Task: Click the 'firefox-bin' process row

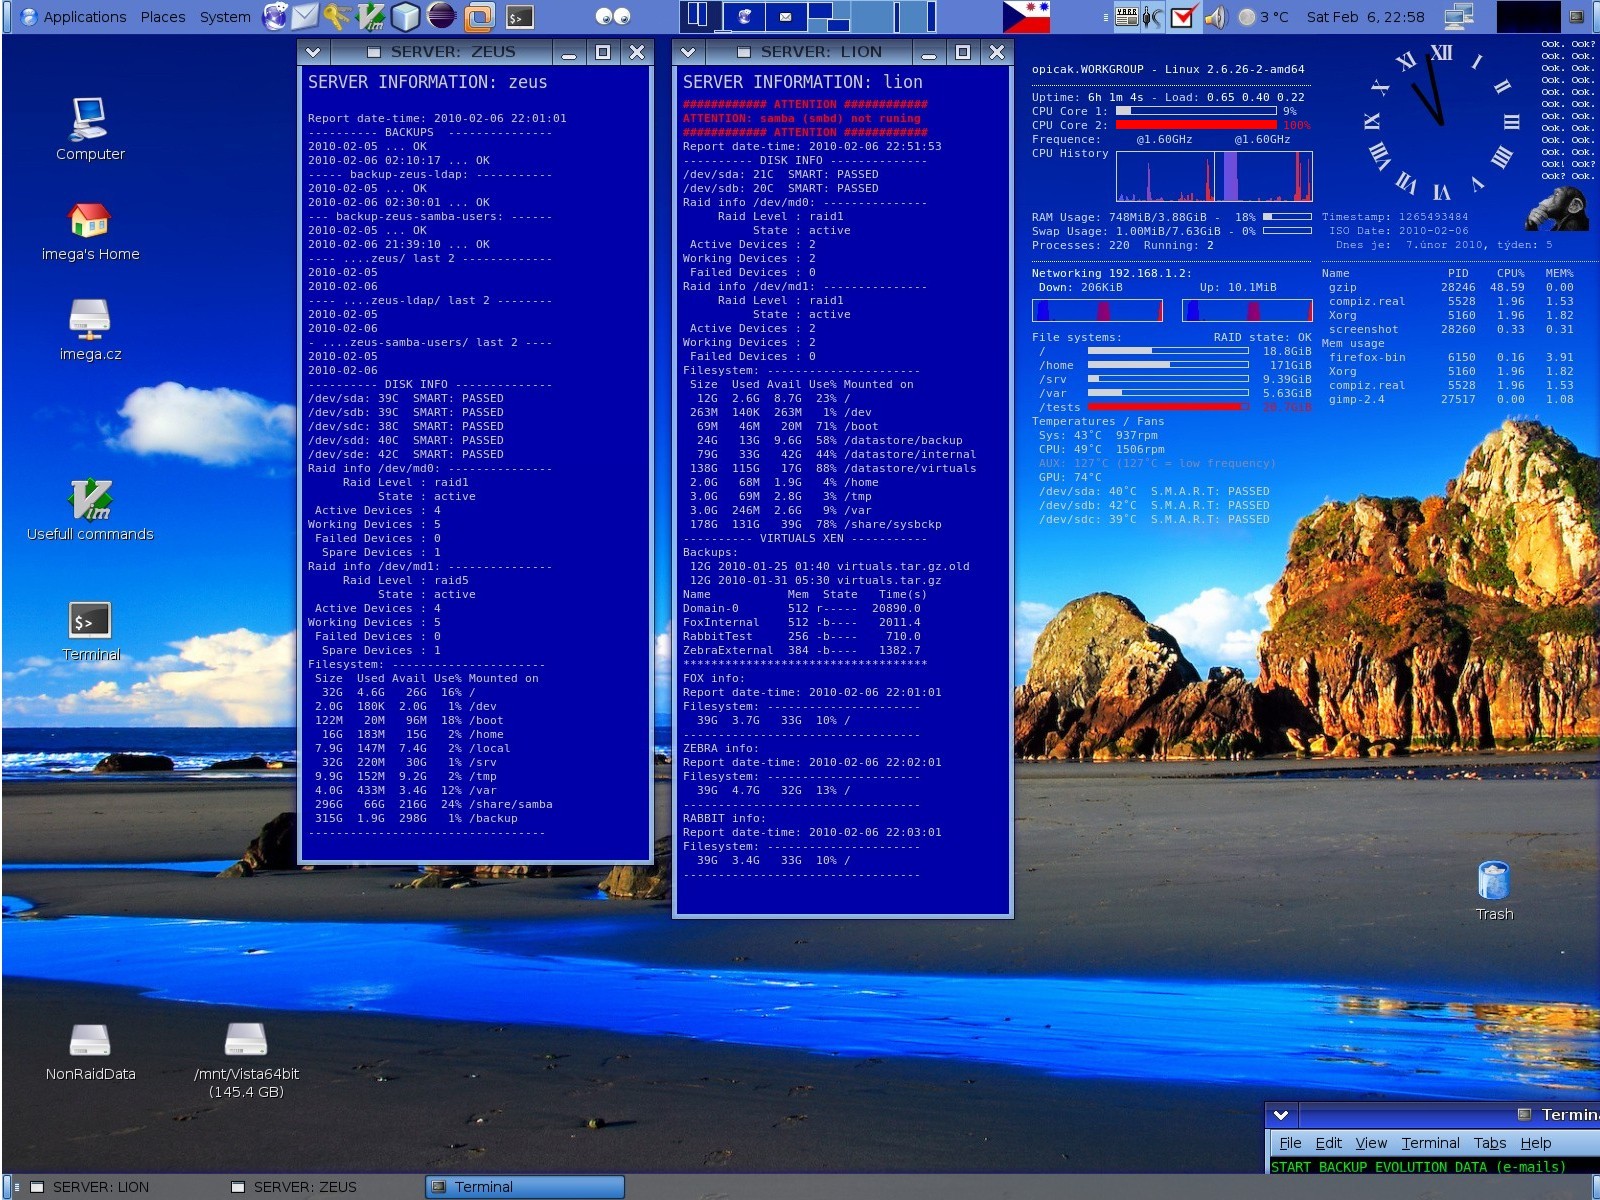Action: 1450,357
